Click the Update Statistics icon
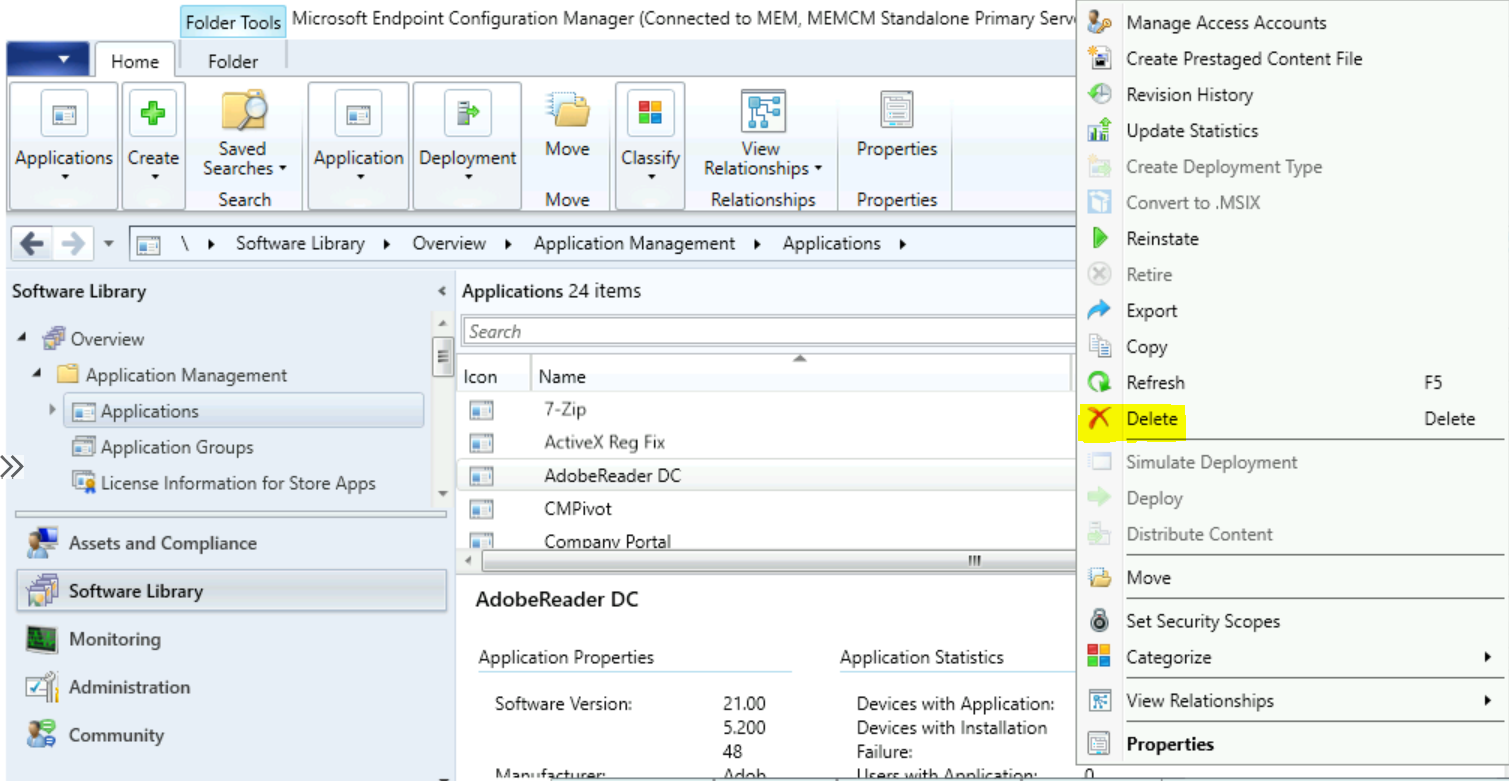 1100,130
